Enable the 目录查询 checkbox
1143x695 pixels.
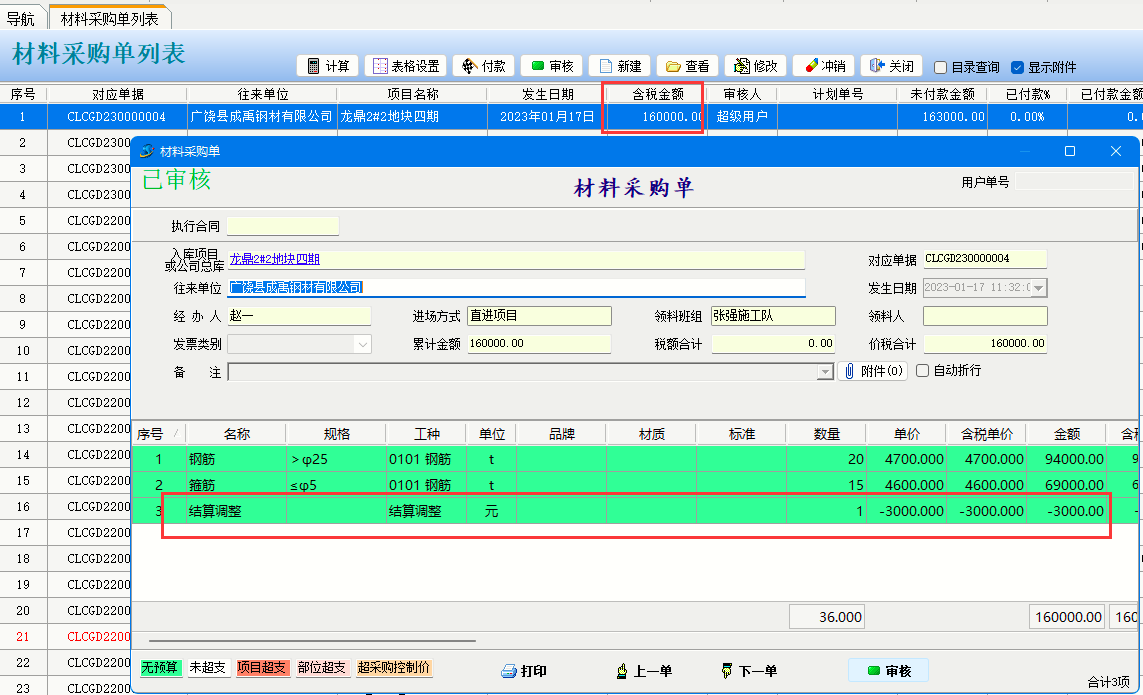point(940,68)
